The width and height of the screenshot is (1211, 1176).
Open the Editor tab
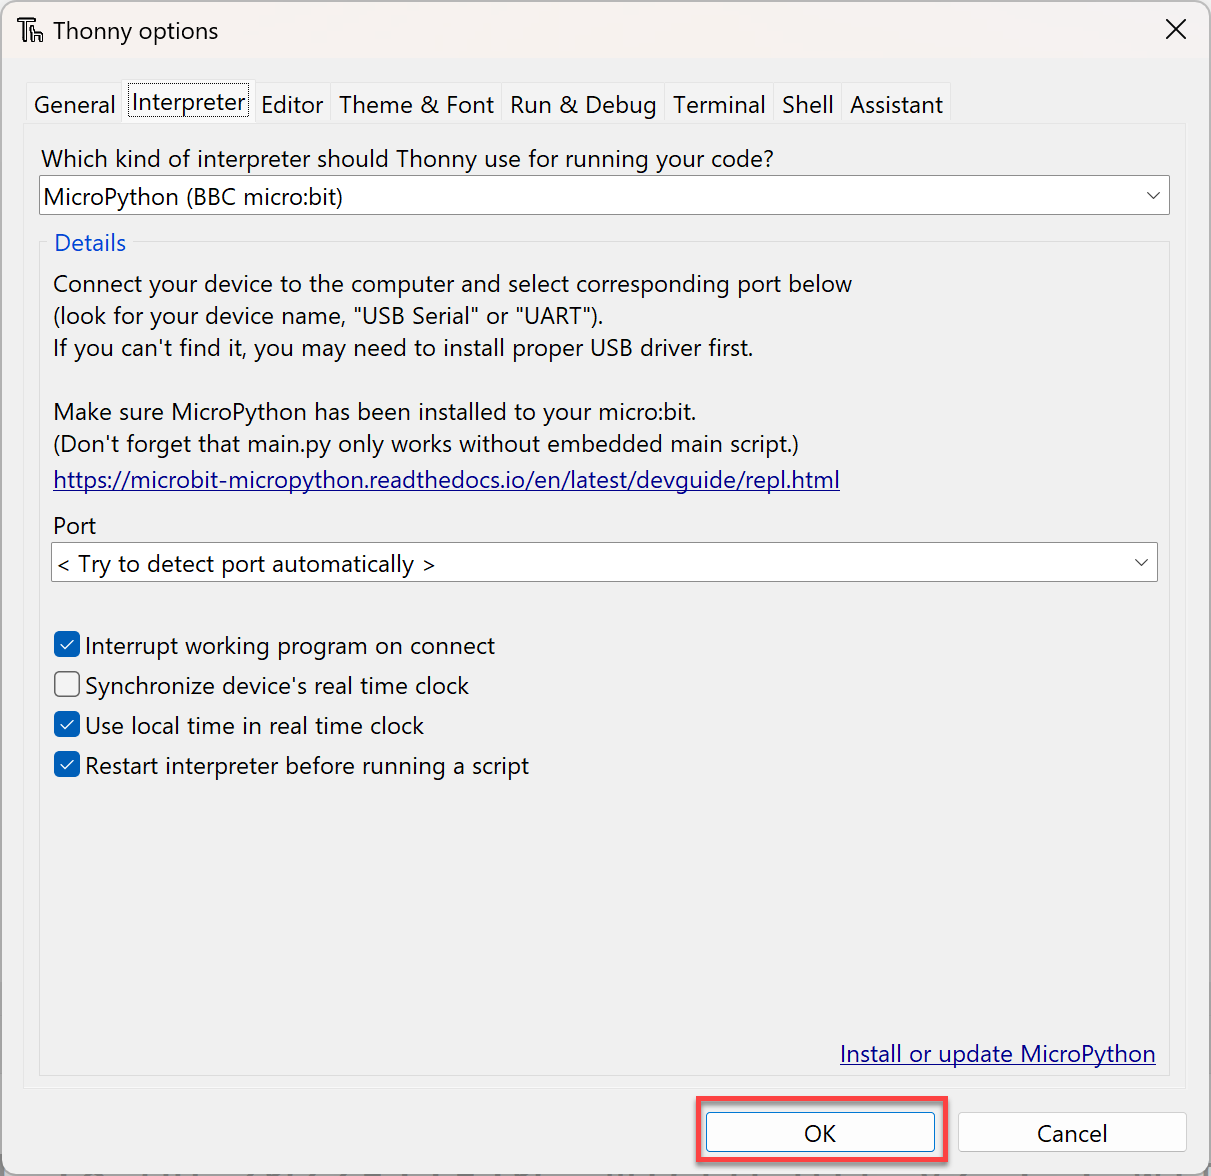(292, 104)
